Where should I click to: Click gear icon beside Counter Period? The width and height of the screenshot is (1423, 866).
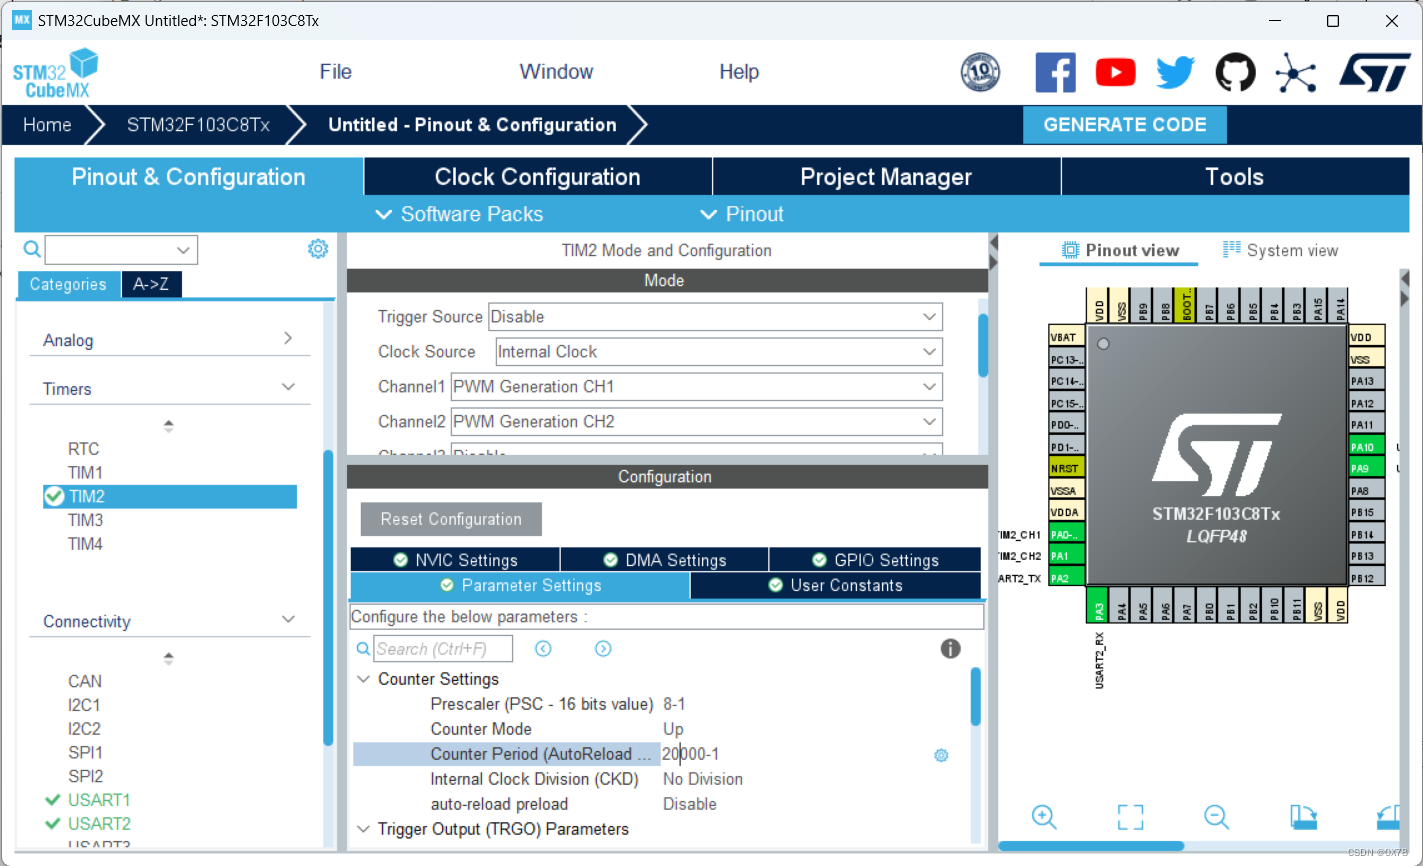(x=941, y=755)
